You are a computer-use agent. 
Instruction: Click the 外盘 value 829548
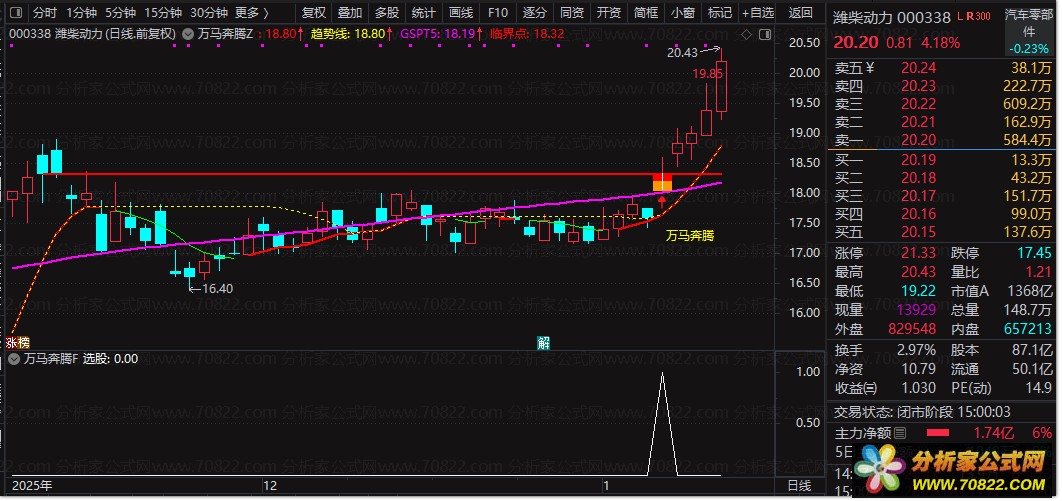tap(912, 329)
